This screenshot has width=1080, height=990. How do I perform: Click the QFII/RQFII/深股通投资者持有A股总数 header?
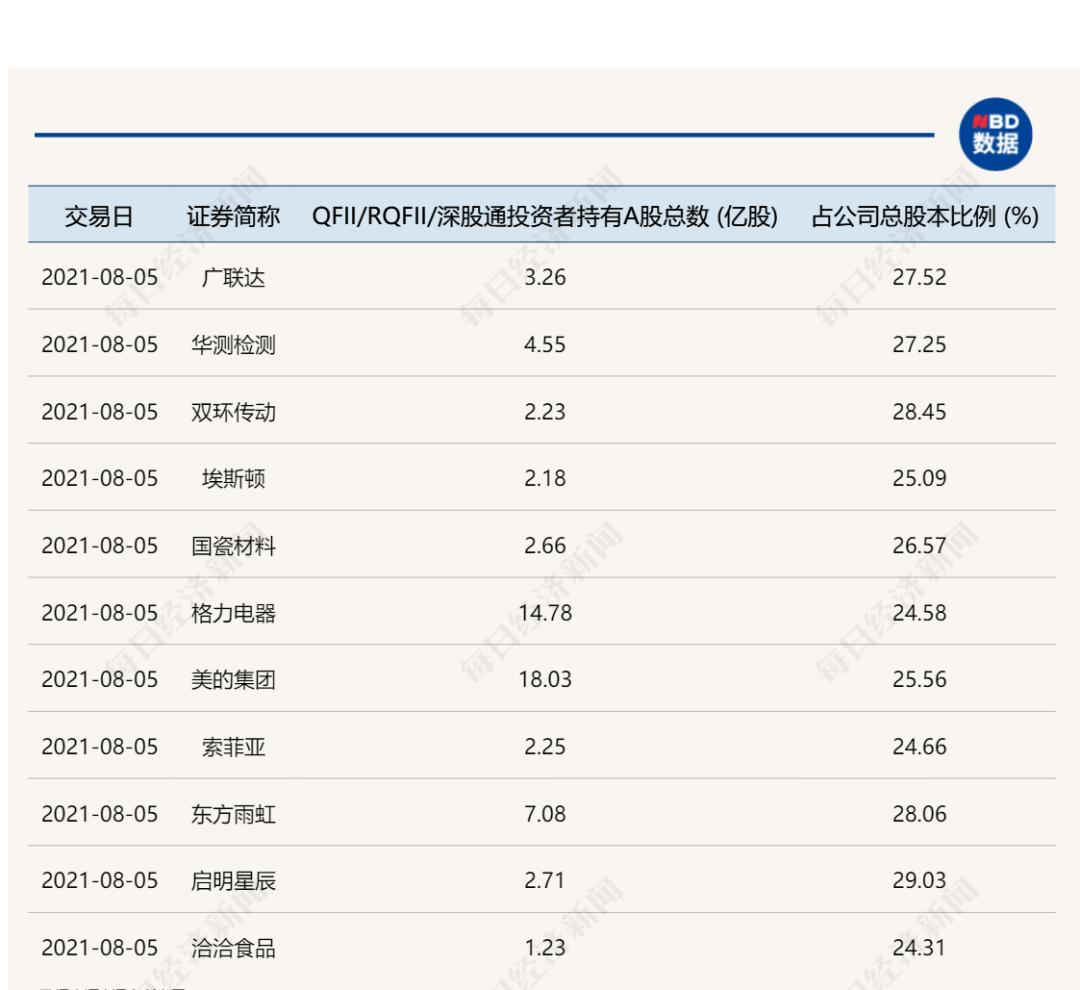click(x=545, y=213)
